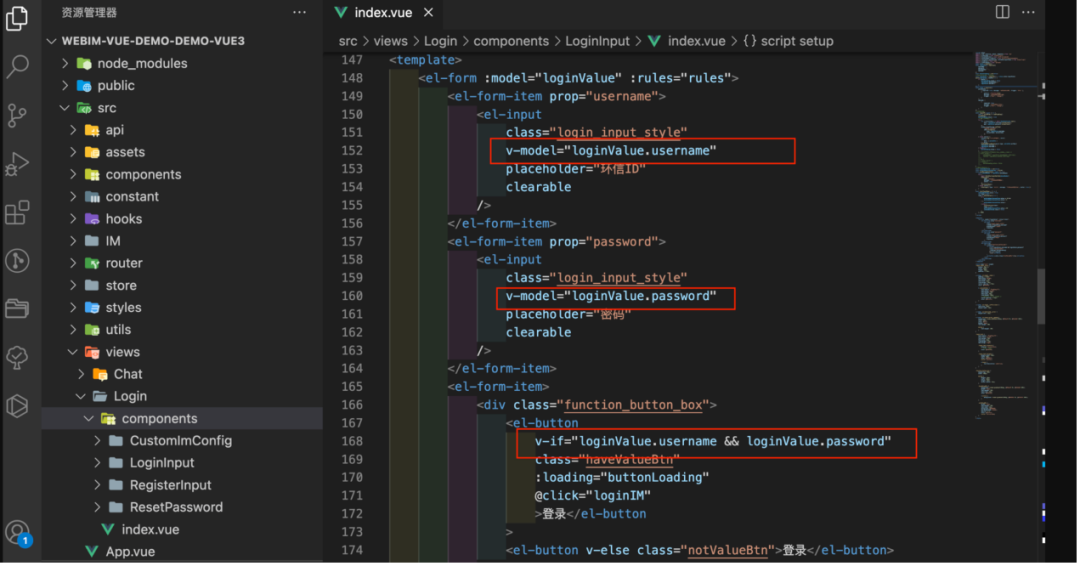Viewport: 1080px width, 566px height.
Task: Open the project folders activity bar icon
Action: click(x=17, y=308)
